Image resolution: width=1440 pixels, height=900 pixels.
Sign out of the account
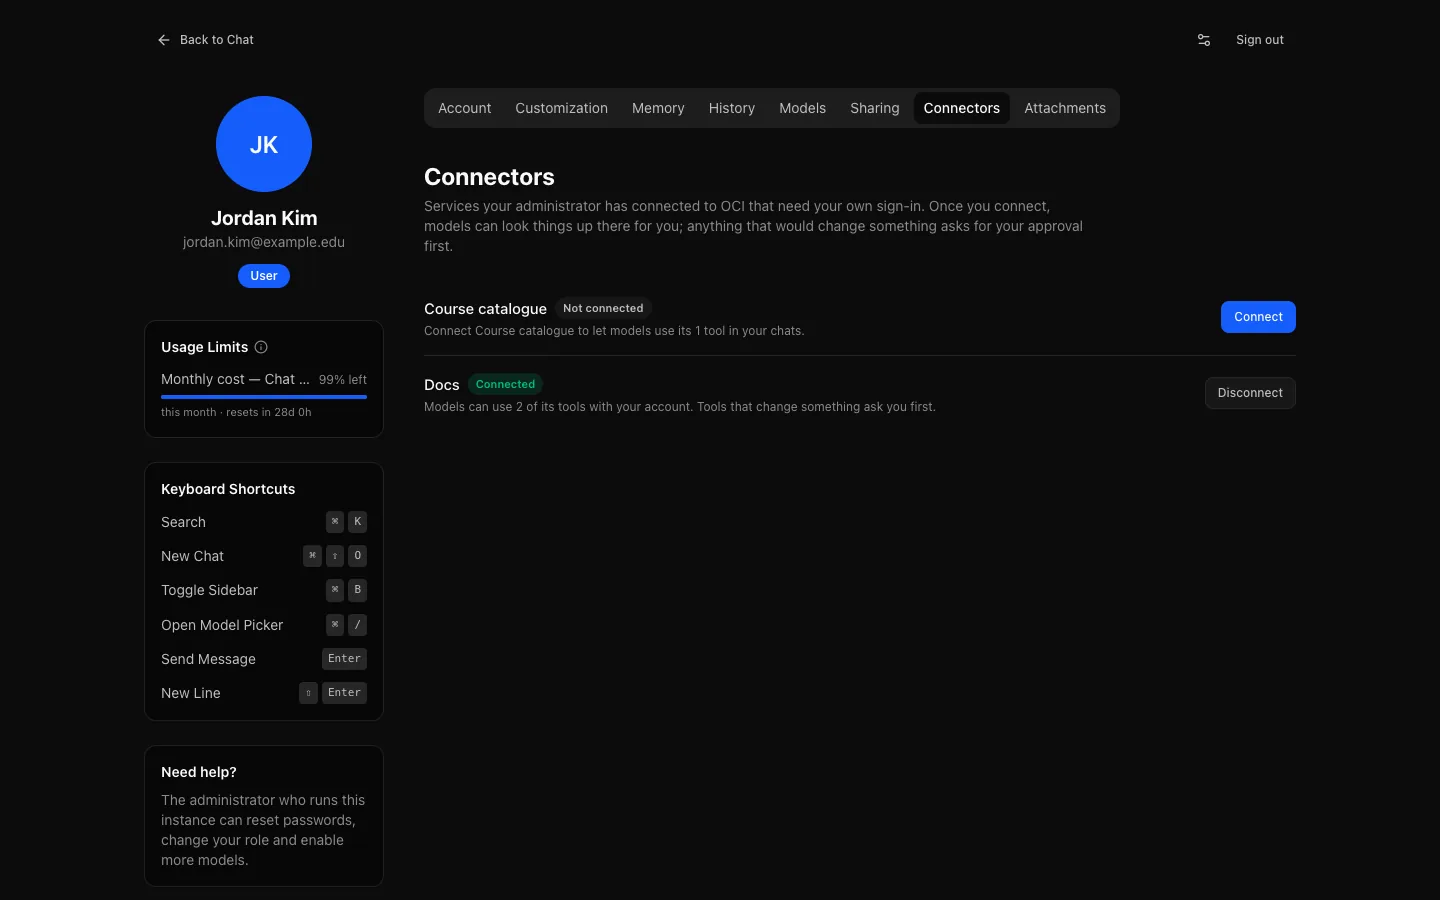click(1260, 40)
